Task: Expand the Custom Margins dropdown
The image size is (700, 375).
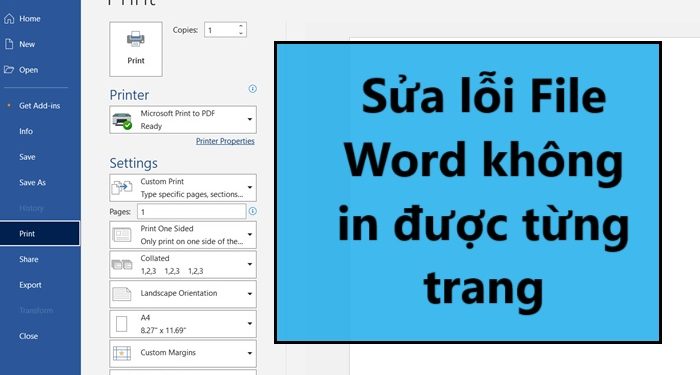Action: click(183, 353)
